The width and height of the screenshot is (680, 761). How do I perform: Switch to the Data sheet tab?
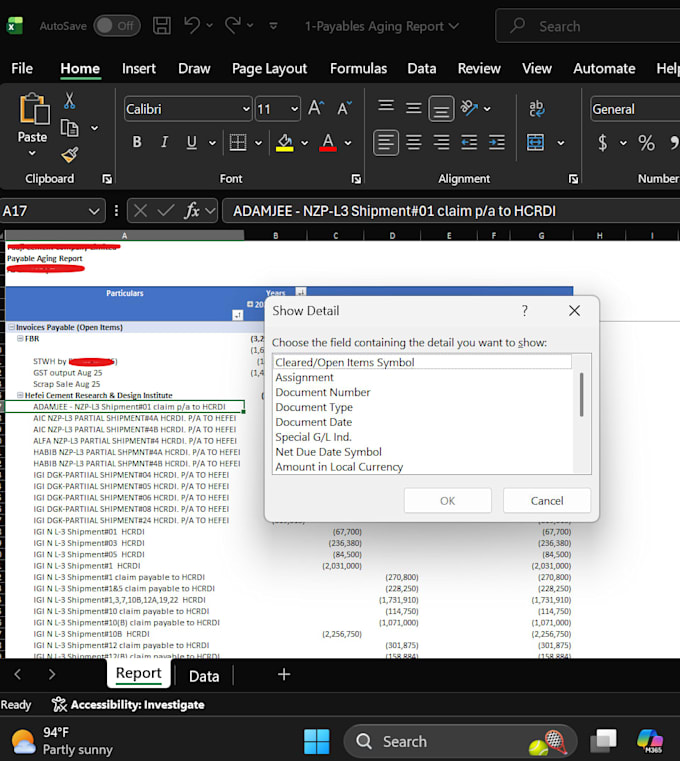[204, 676]
